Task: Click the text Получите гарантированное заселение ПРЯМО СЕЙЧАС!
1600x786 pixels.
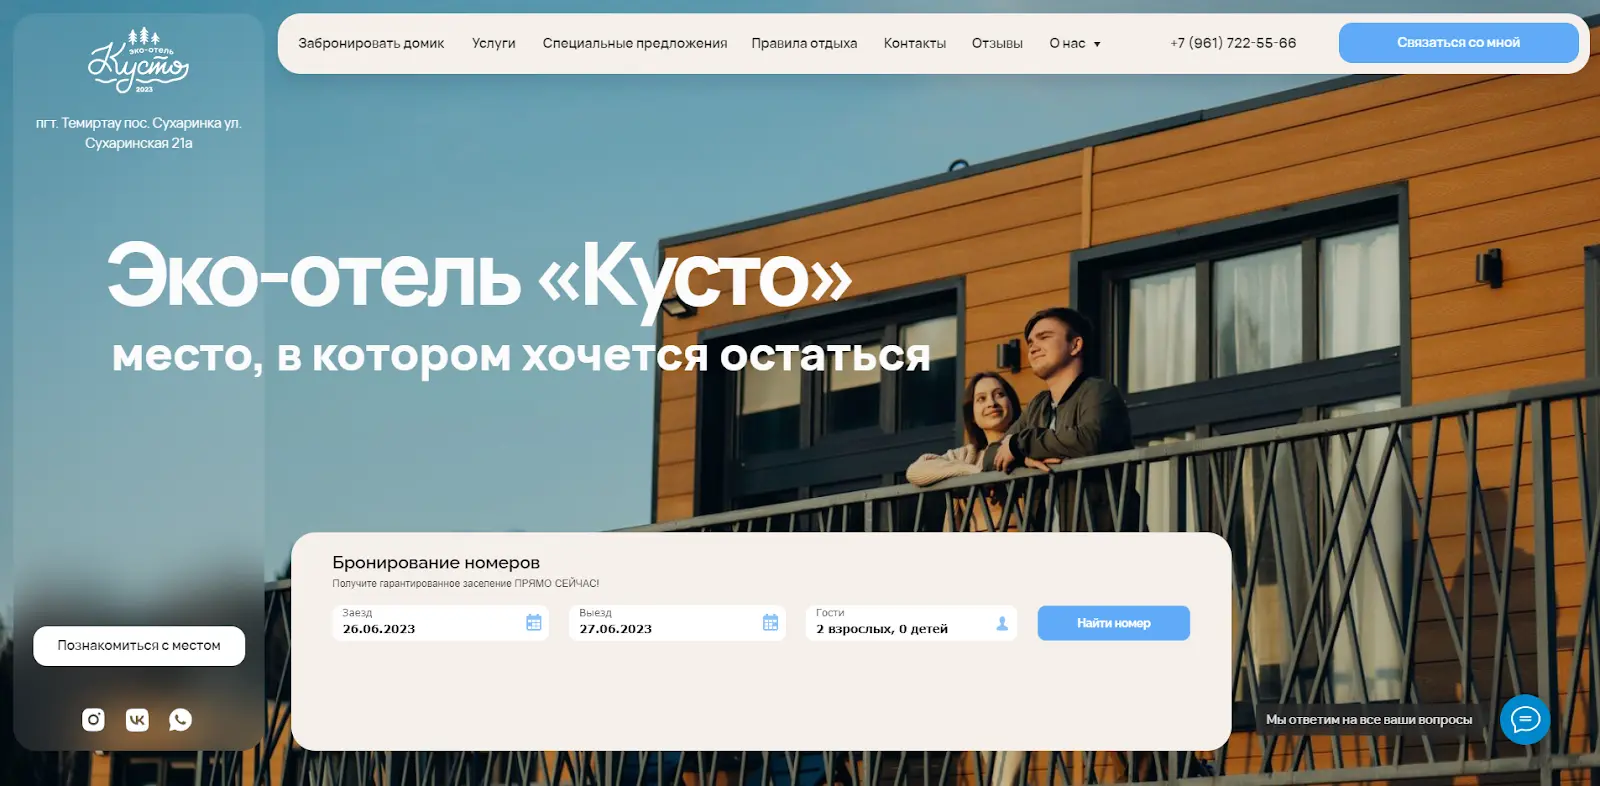Action: (x=466, y=583)
